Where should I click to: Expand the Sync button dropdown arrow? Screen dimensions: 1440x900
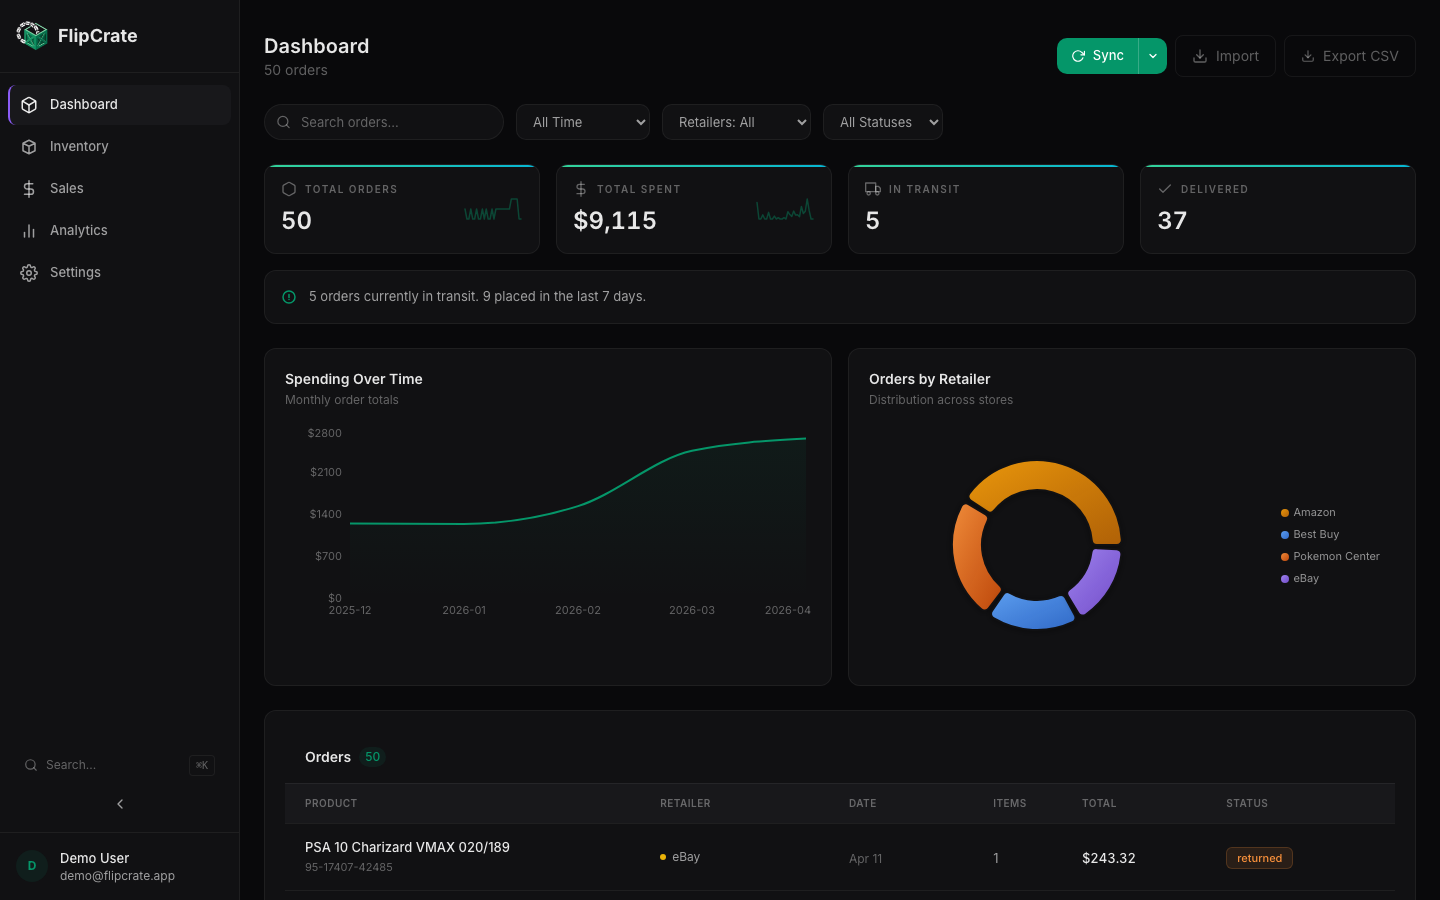tap(1152, 56)
